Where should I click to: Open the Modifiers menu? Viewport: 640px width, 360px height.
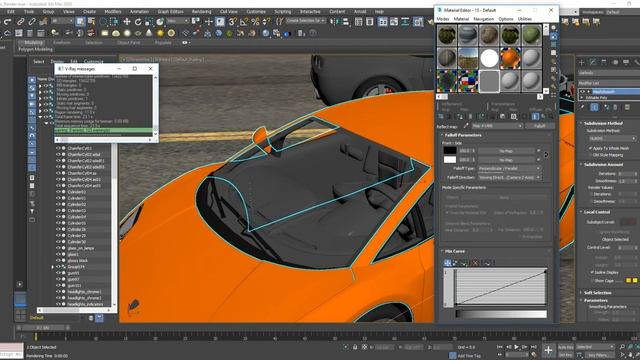click(113, 12)
